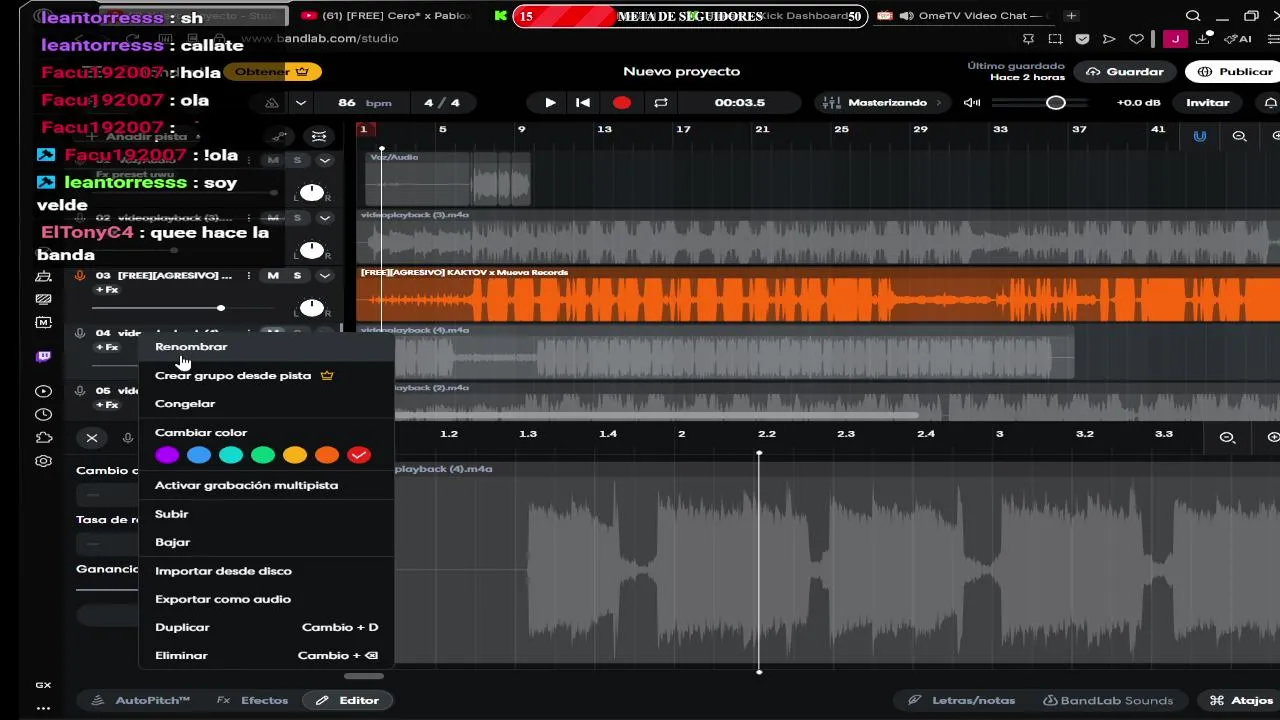Click the Invitar button
This screenshot has height=720, width=1280.
tap(1208, 103)
